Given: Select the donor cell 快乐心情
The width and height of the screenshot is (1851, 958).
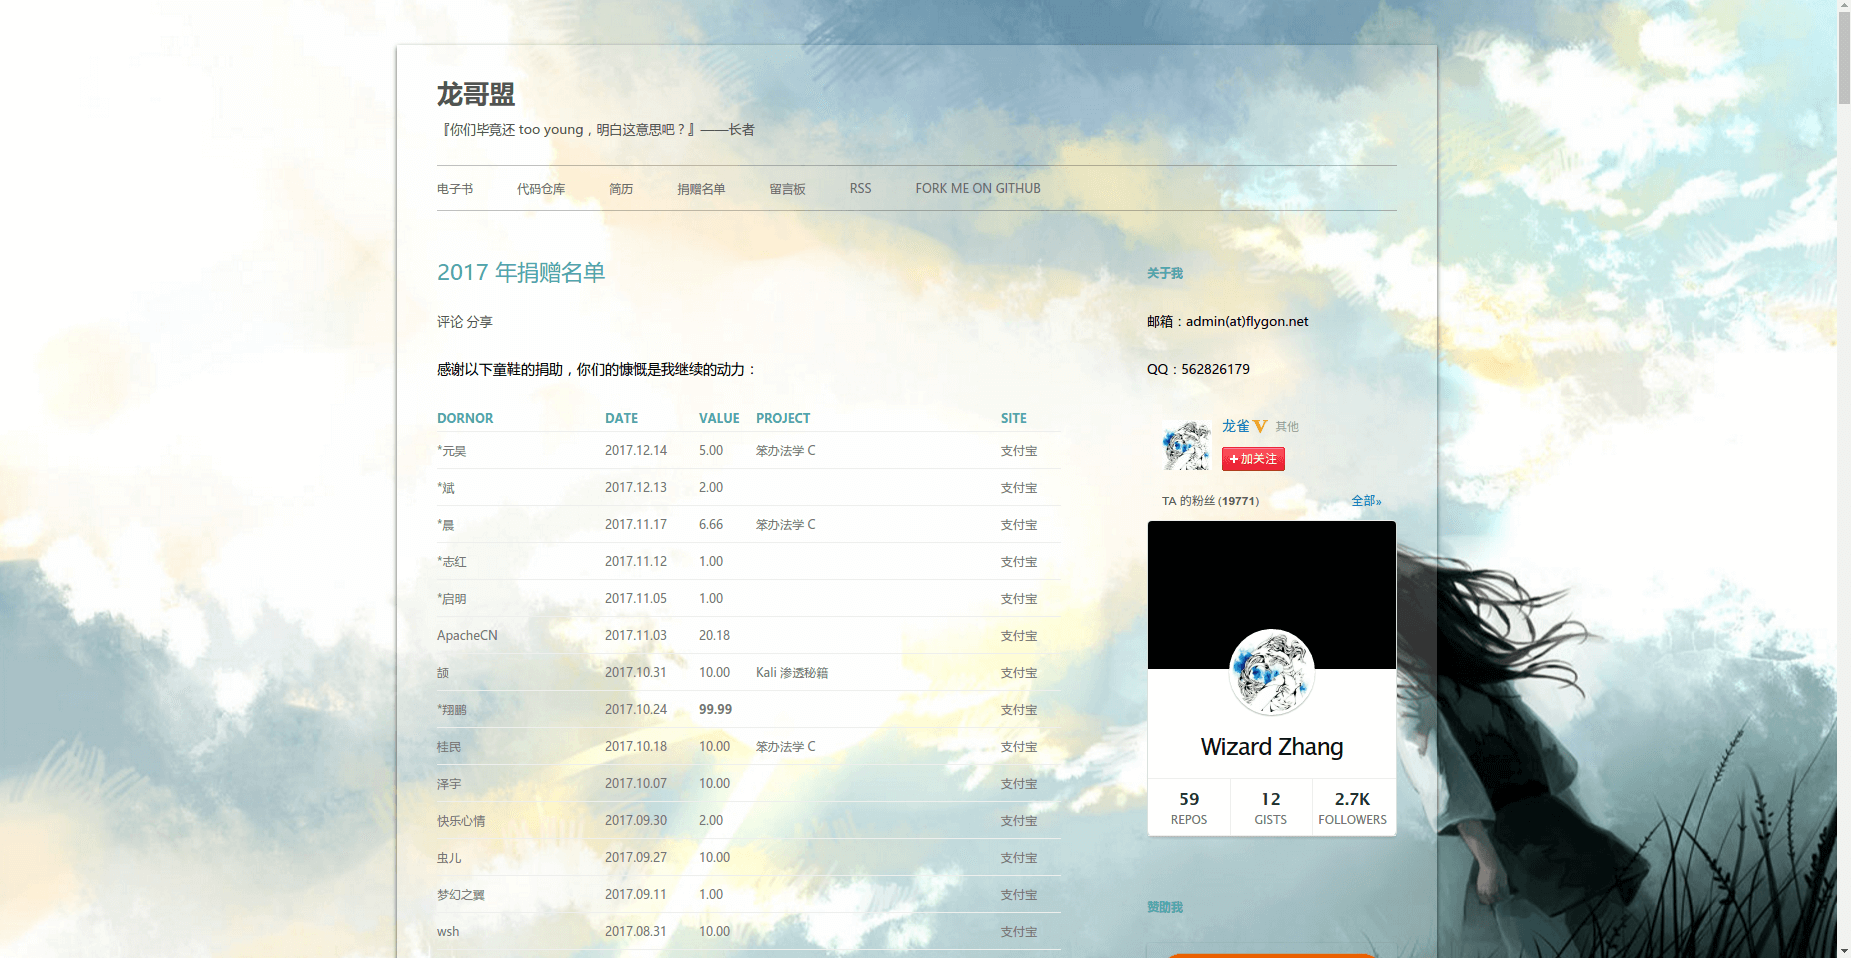Looking at the screenshot, I should click(461, 821).
